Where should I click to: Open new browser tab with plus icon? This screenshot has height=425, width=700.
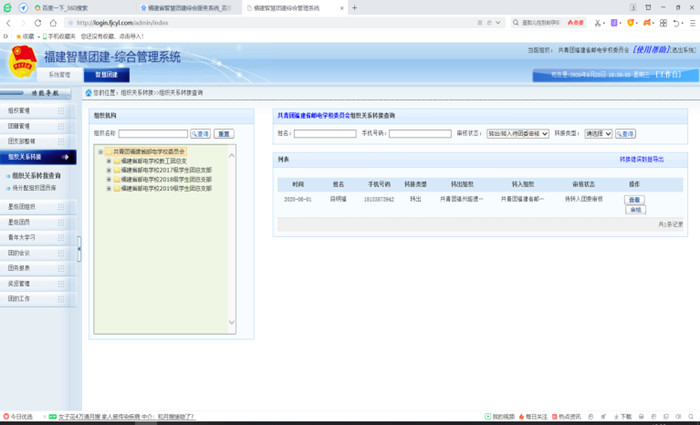click(354, 7)
